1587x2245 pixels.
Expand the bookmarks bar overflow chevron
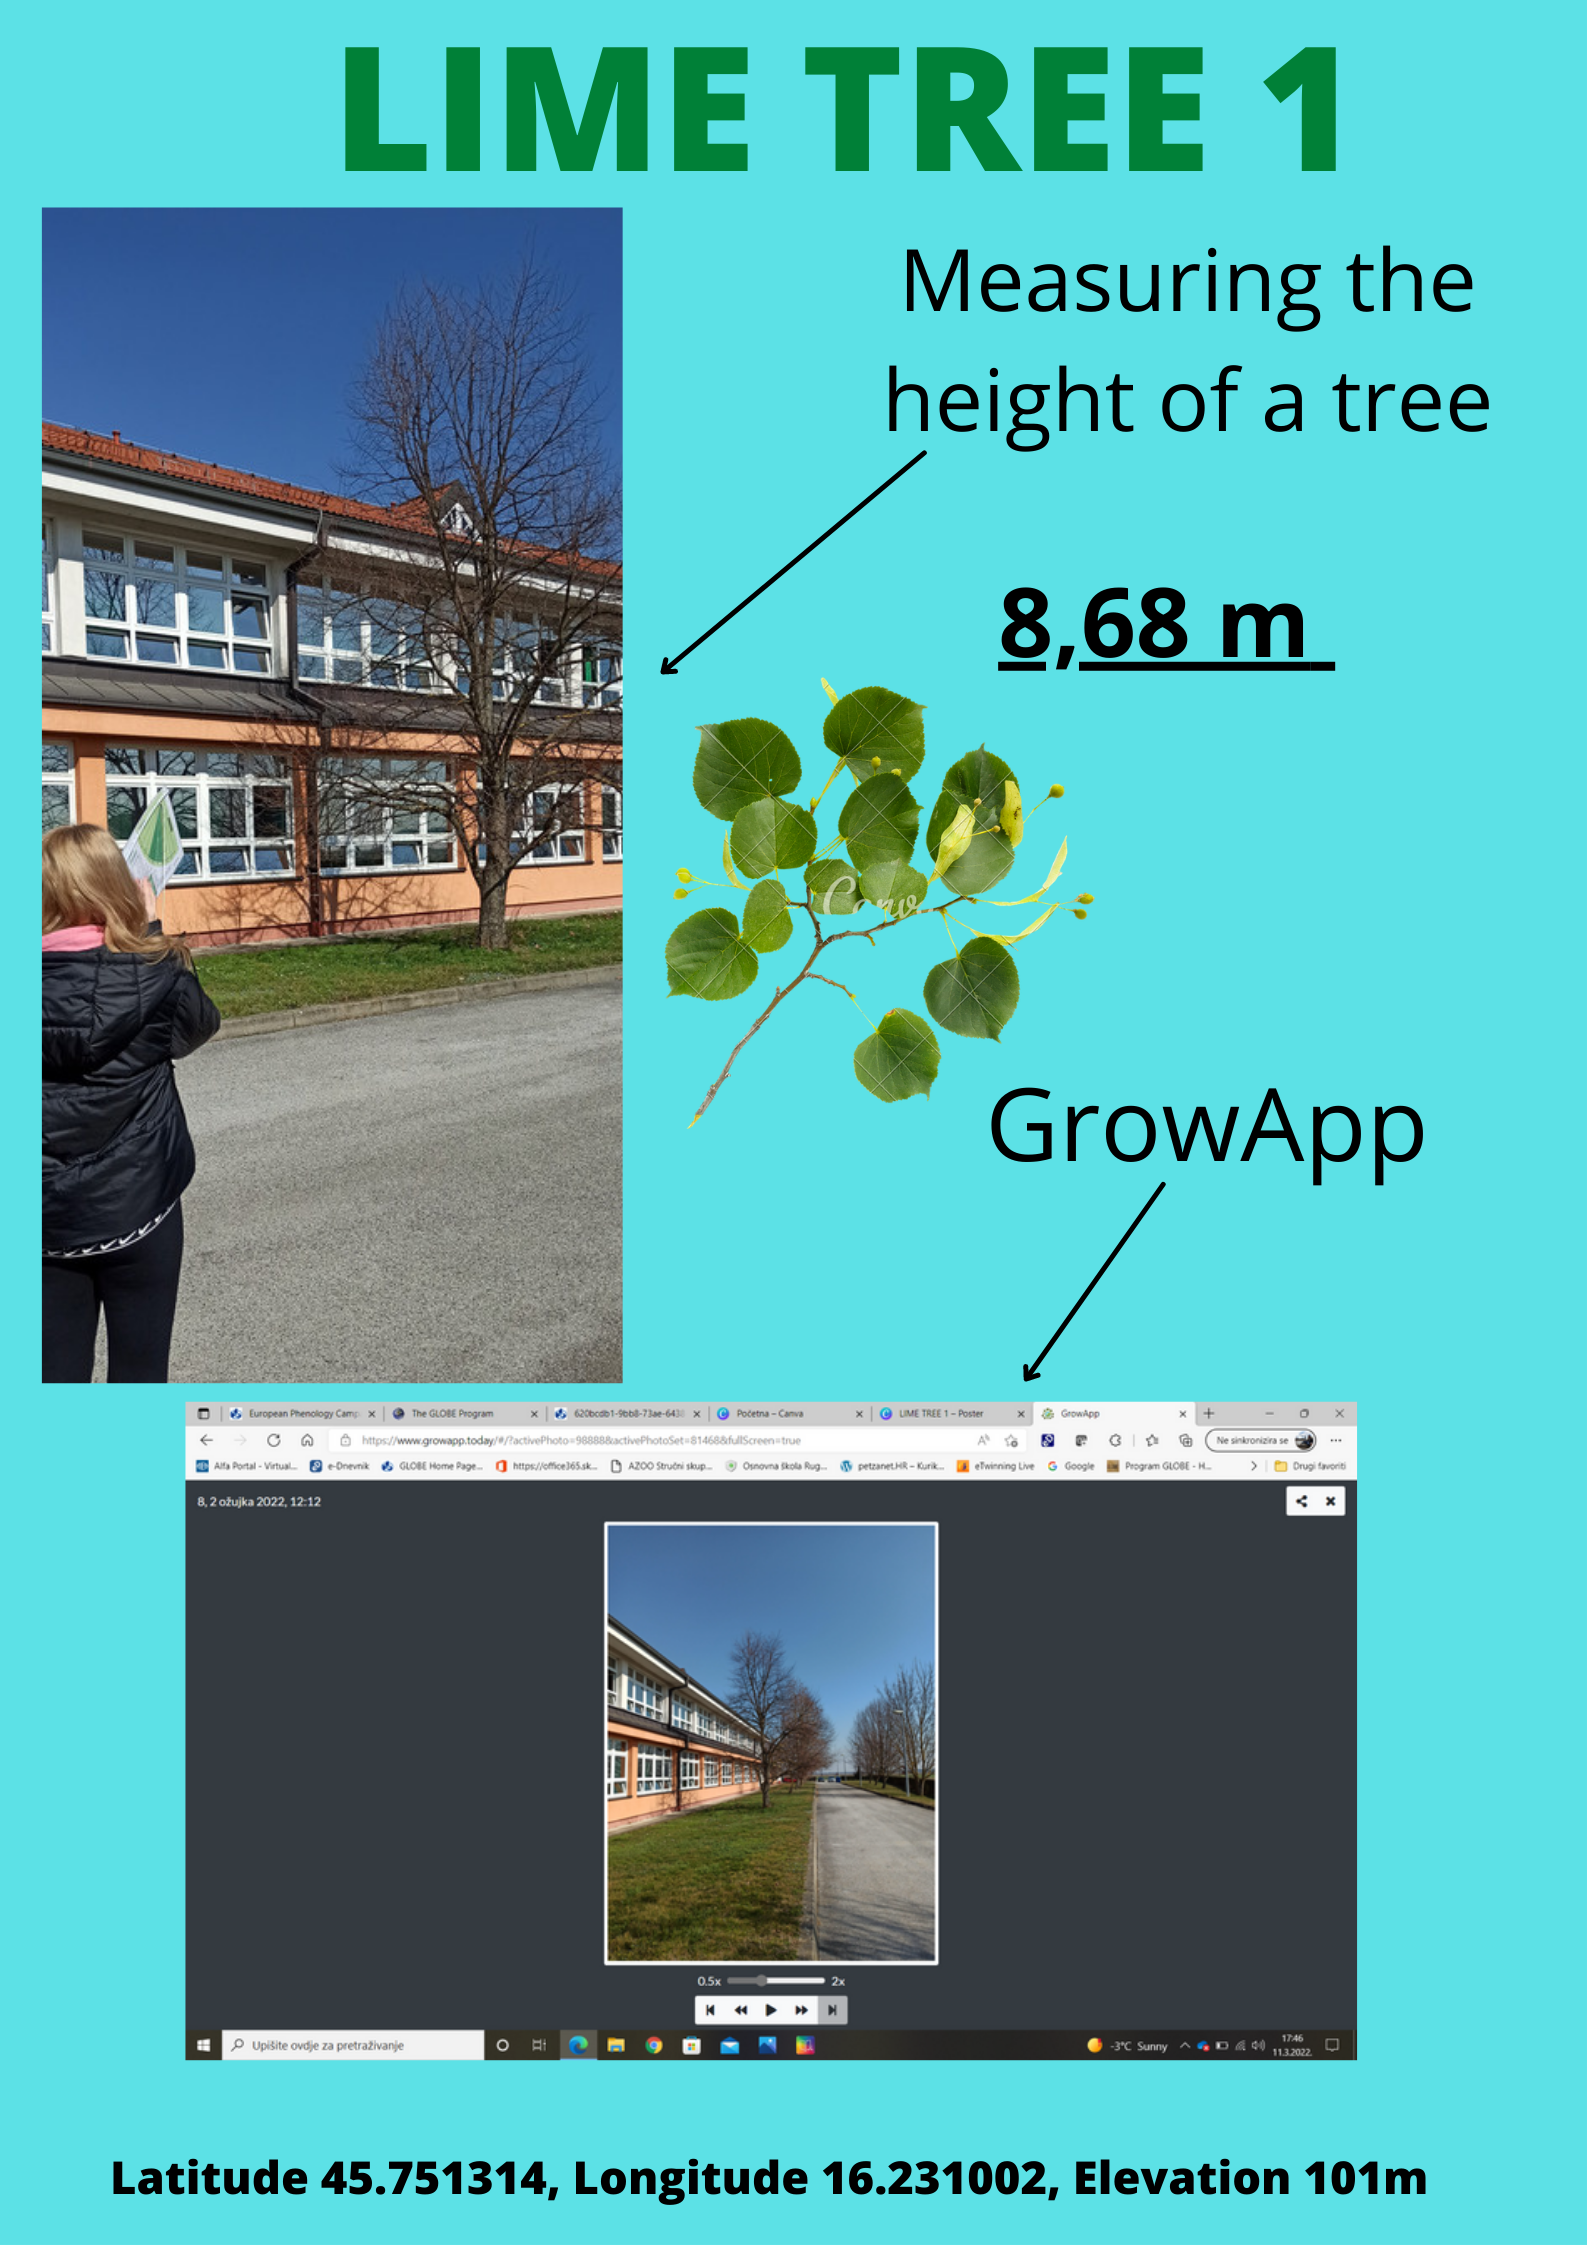1254,1466
